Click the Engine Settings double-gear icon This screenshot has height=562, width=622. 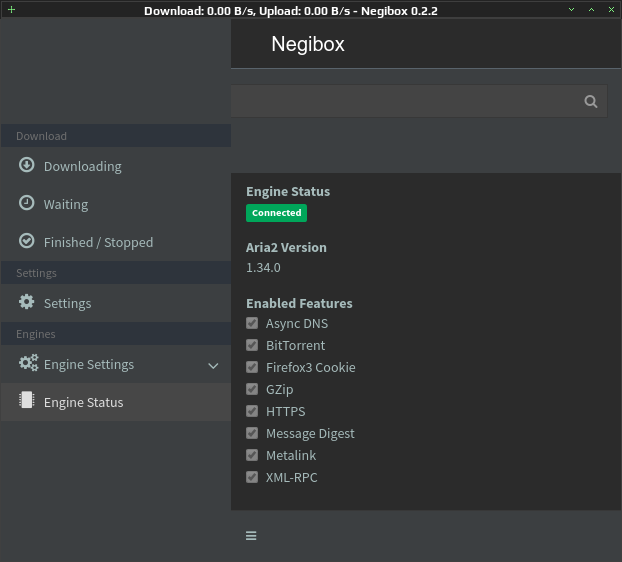click(x=29, y=363)
